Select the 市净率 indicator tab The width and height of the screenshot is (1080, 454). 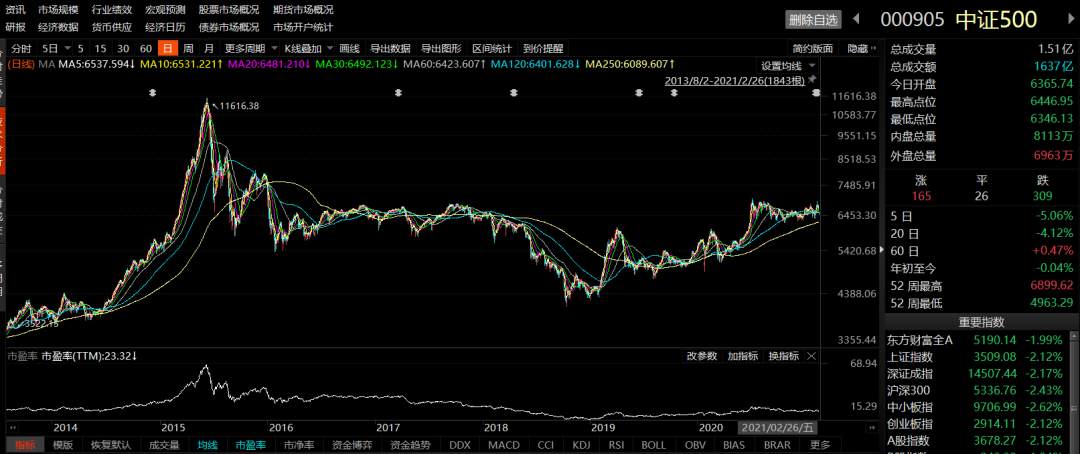pos(298,445)
